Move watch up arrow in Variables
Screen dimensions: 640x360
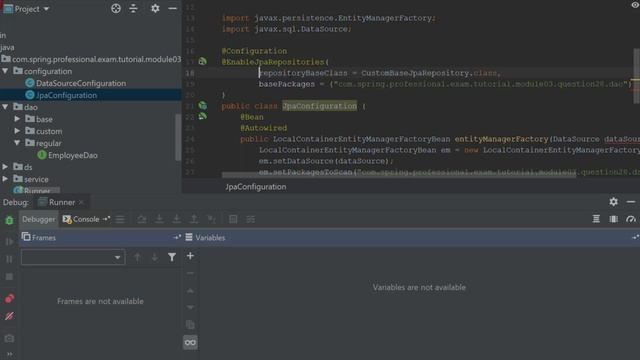pyautogui.click(x=190, y=291)
